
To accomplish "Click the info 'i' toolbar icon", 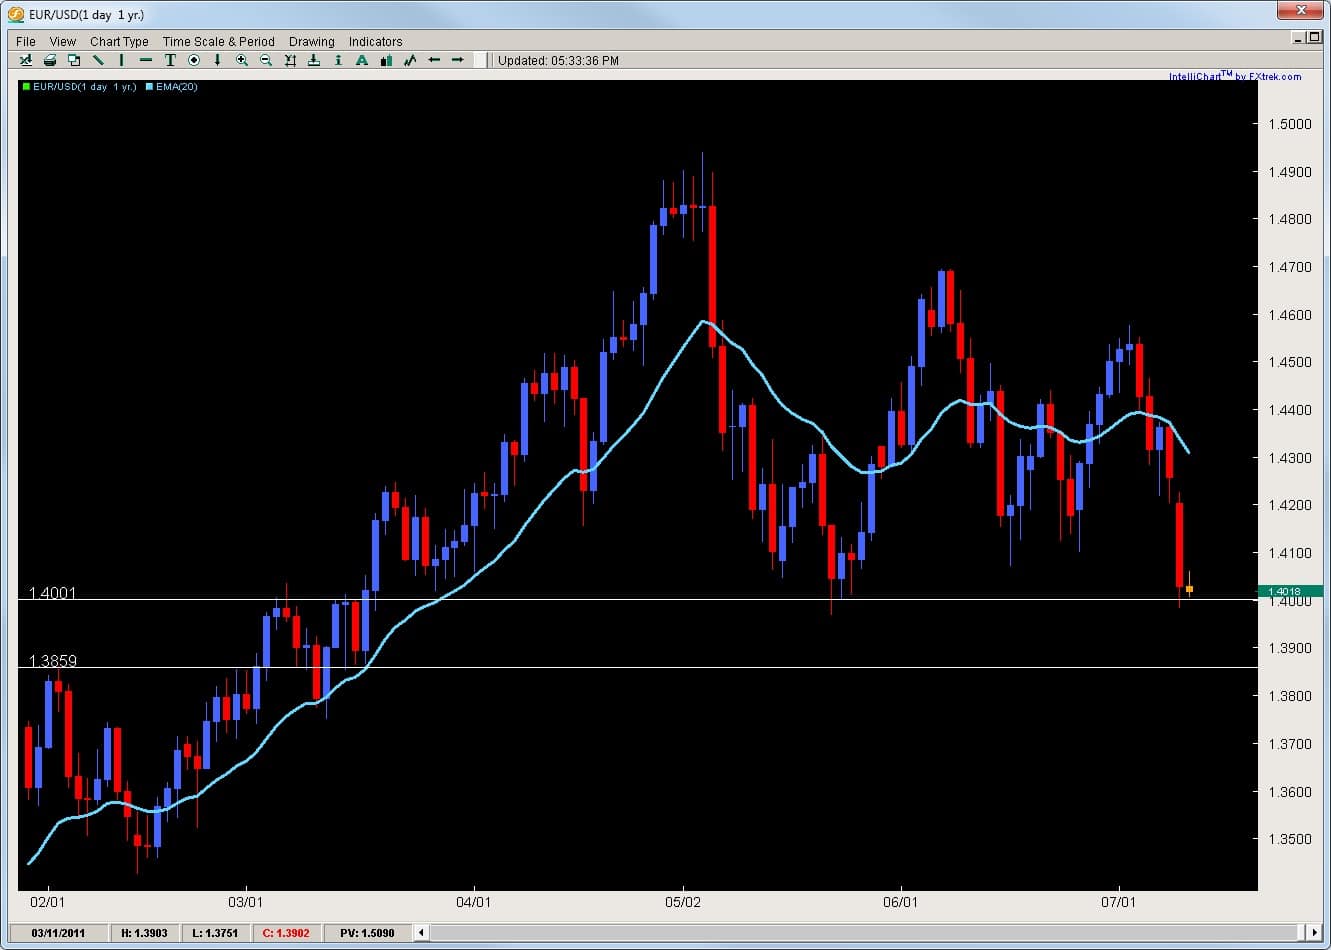I will [338, 60].
